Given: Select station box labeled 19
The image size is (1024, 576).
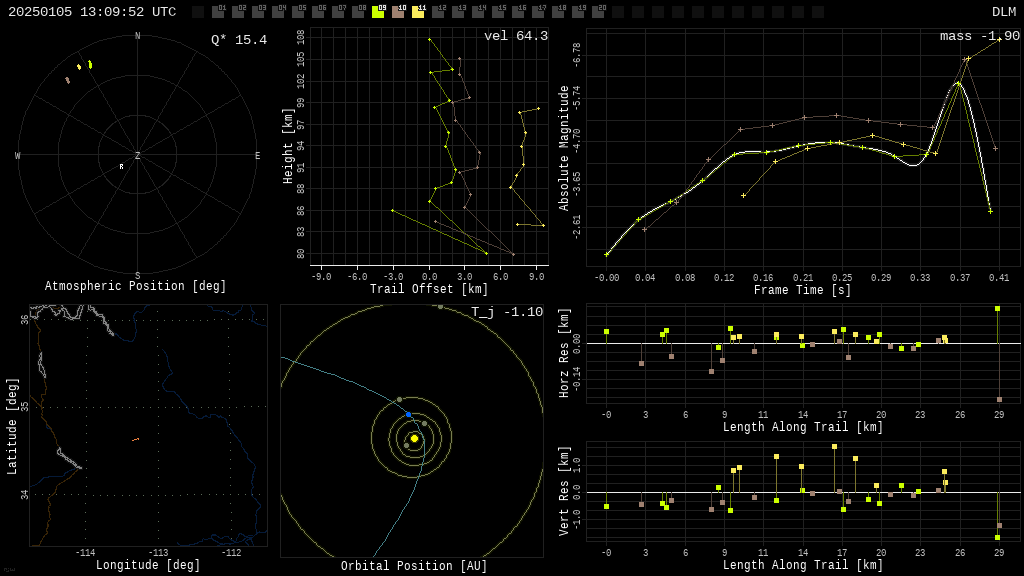Looking at the screenshot, I should [577, 12].
